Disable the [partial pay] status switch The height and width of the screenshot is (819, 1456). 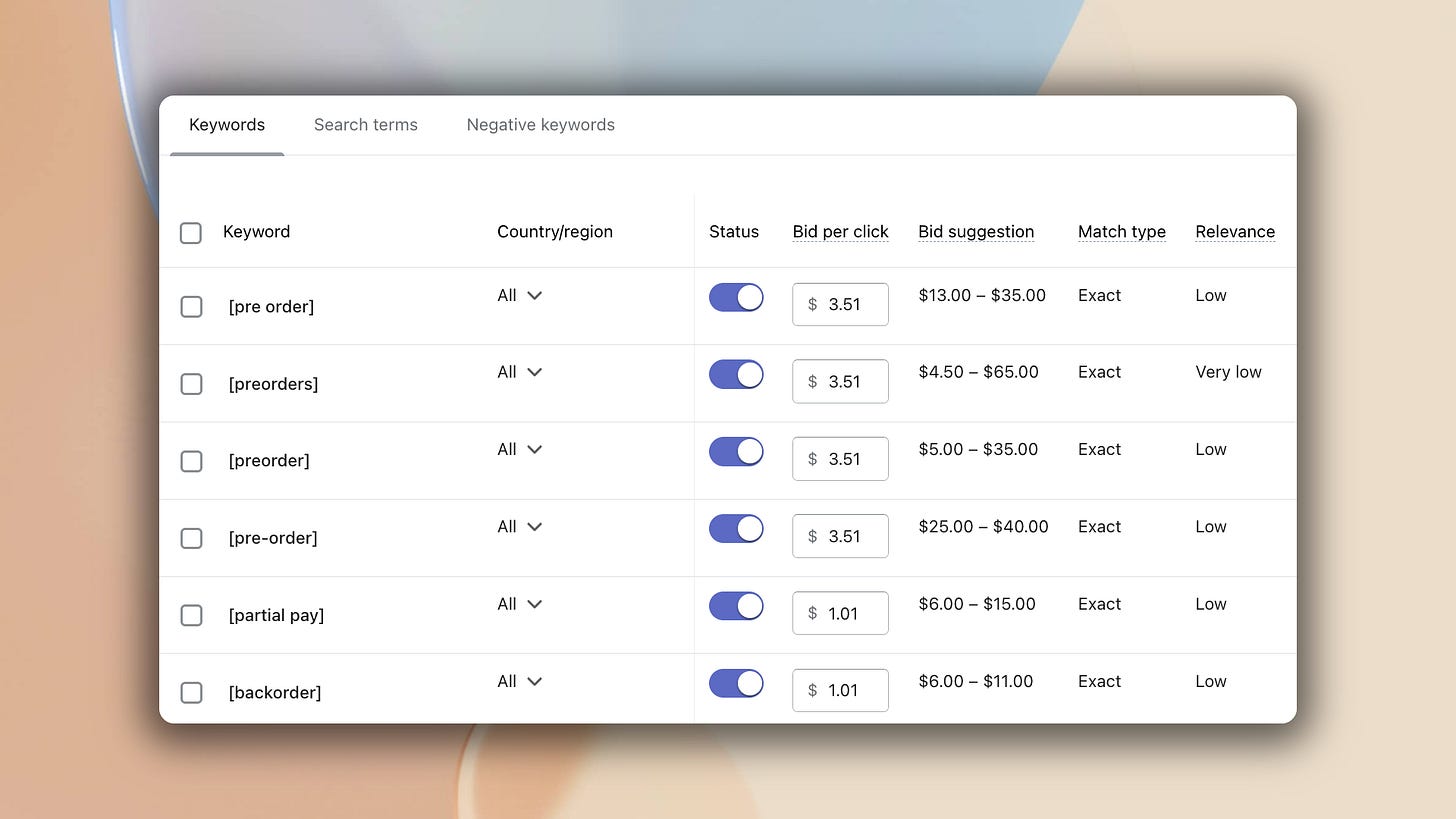click(x=736, y=606)
